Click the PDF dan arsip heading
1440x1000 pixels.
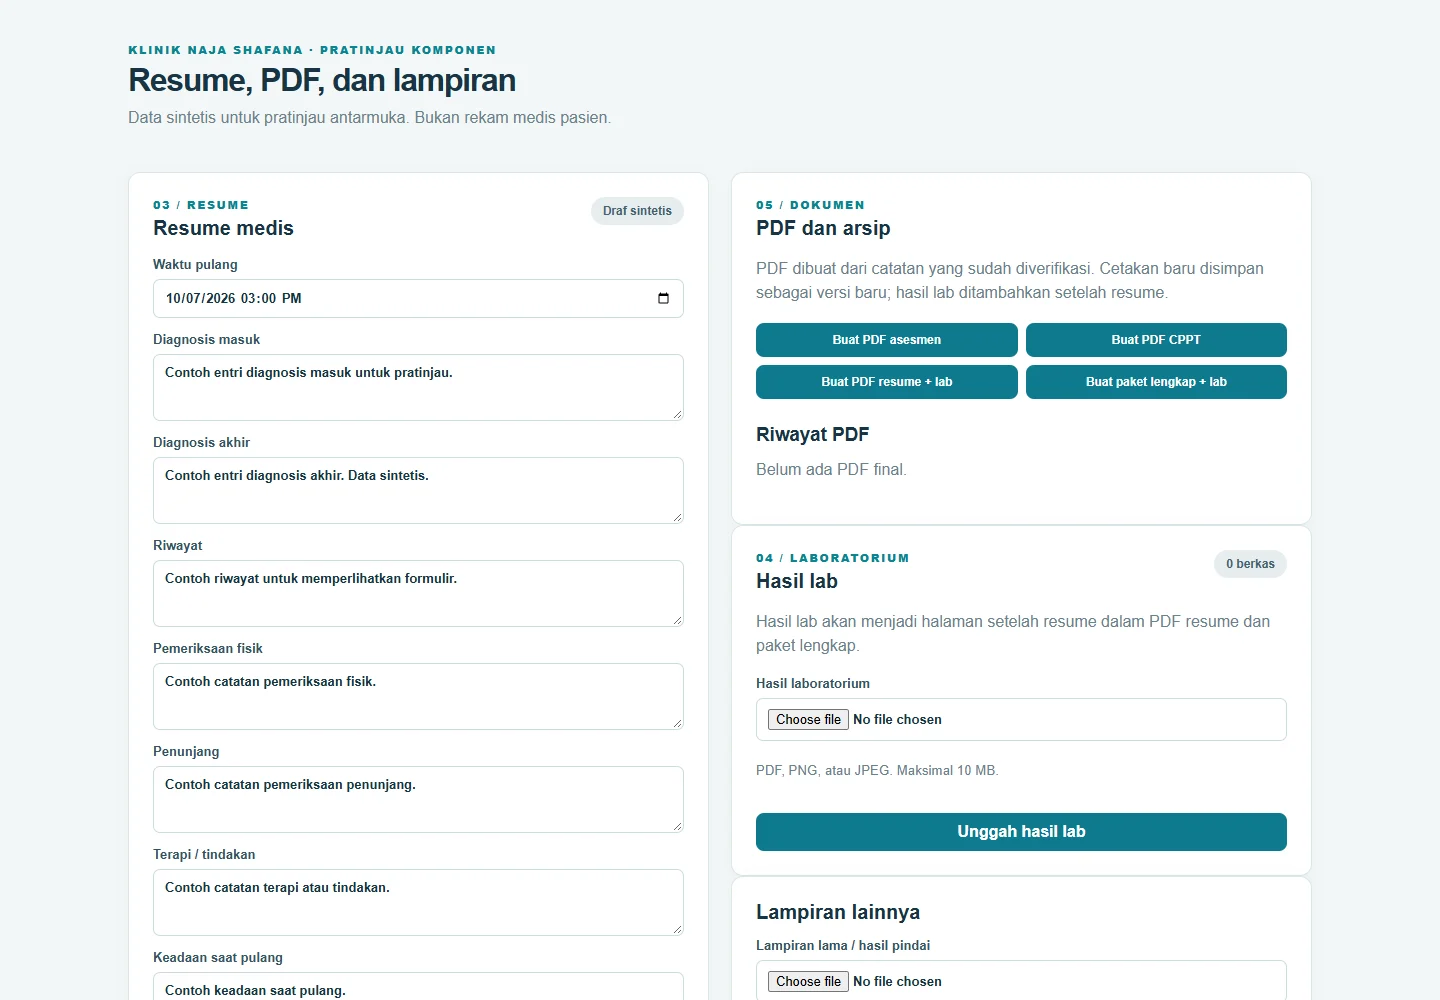(x=823, y=228)
